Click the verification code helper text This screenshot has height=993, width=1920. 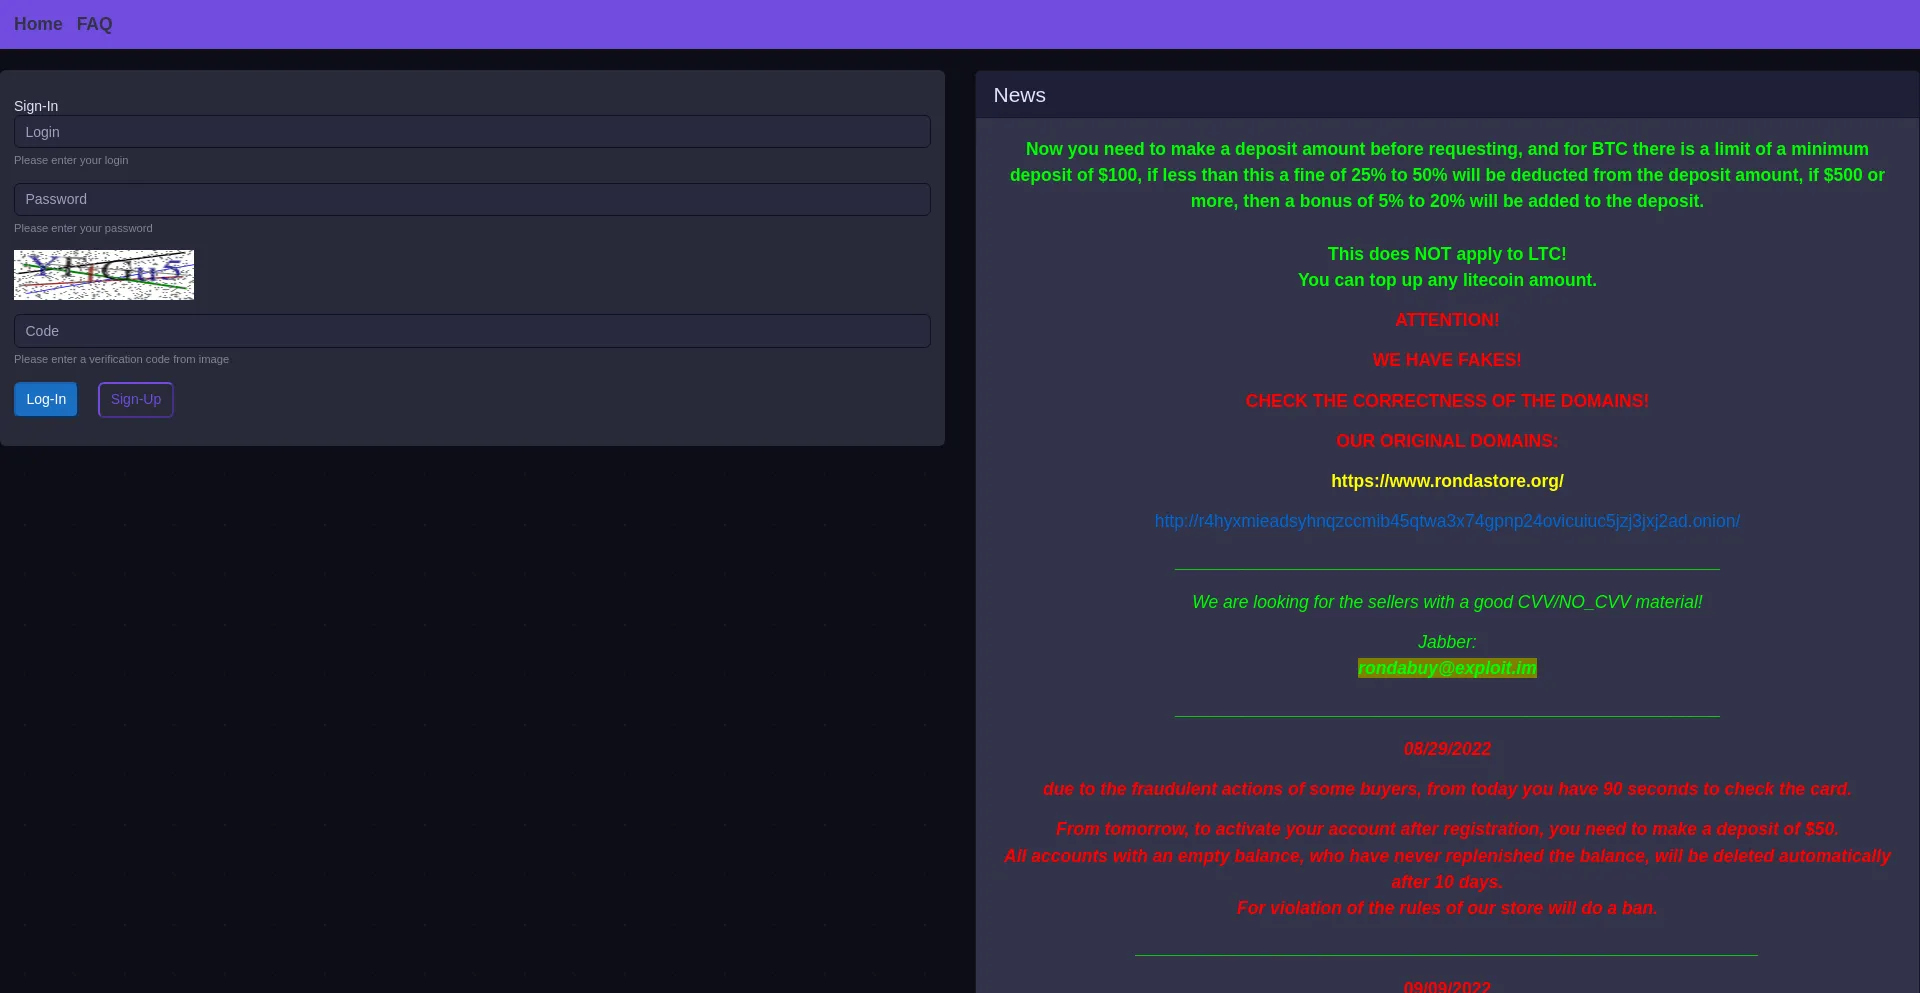121,359
